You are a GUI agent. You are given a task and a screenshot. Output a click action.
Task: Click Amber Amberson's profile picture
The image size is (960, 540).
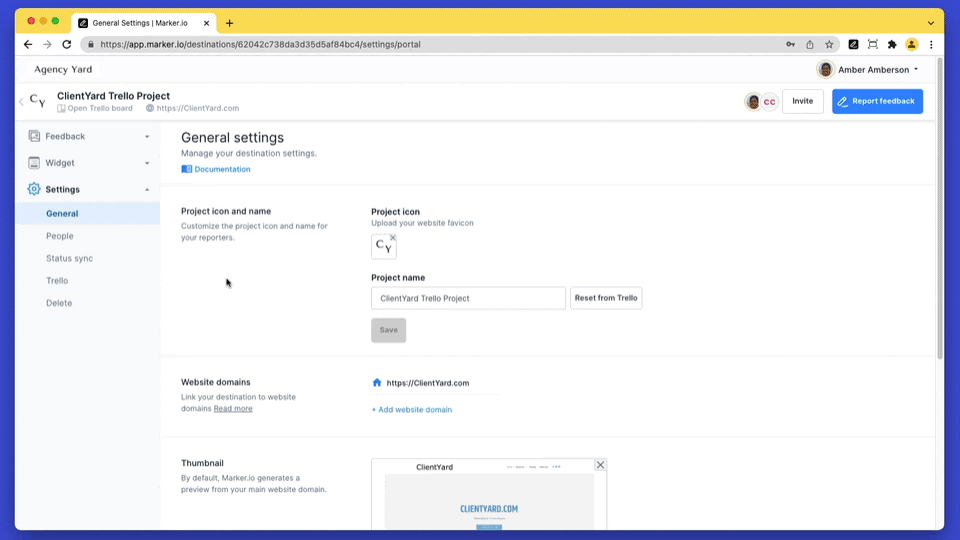[x=825, y=69]
